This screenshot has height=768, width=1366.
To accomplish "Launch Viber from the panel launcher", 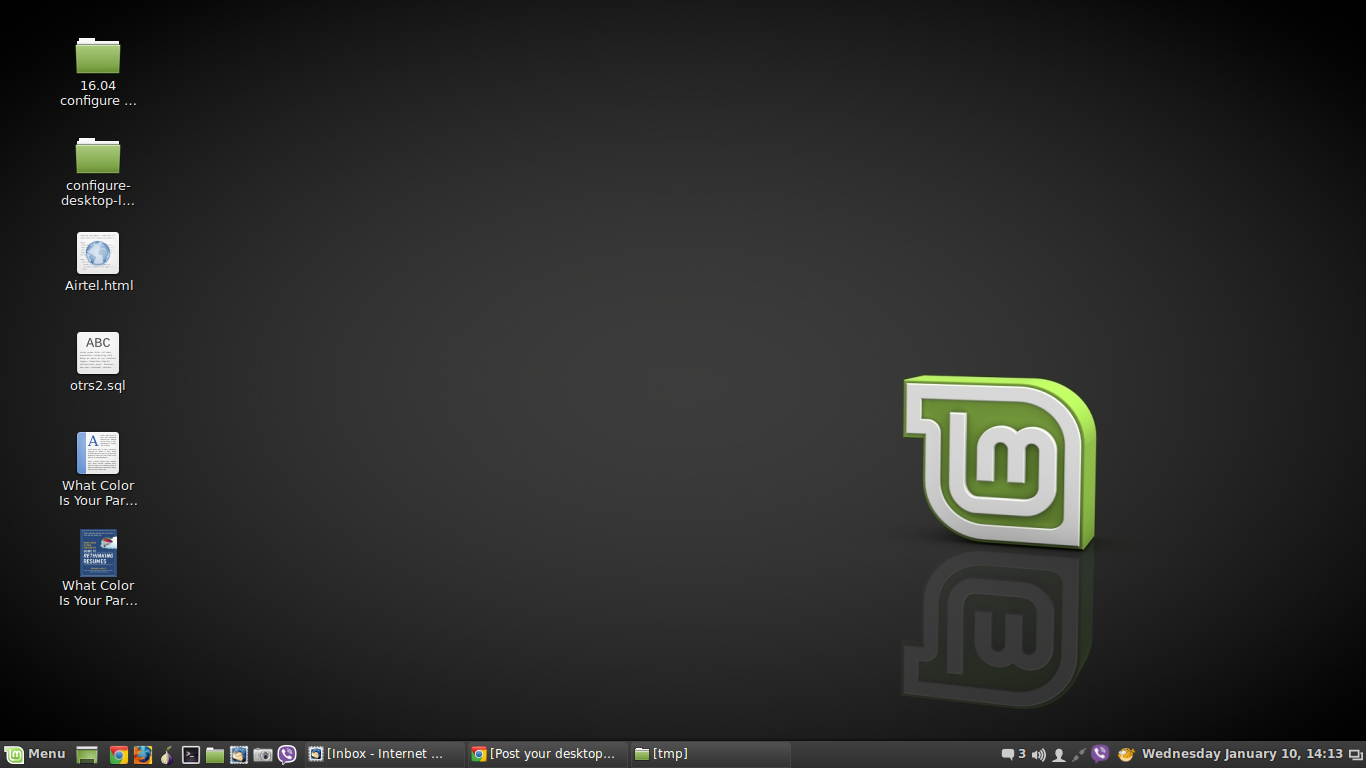I will click(287, 753).
